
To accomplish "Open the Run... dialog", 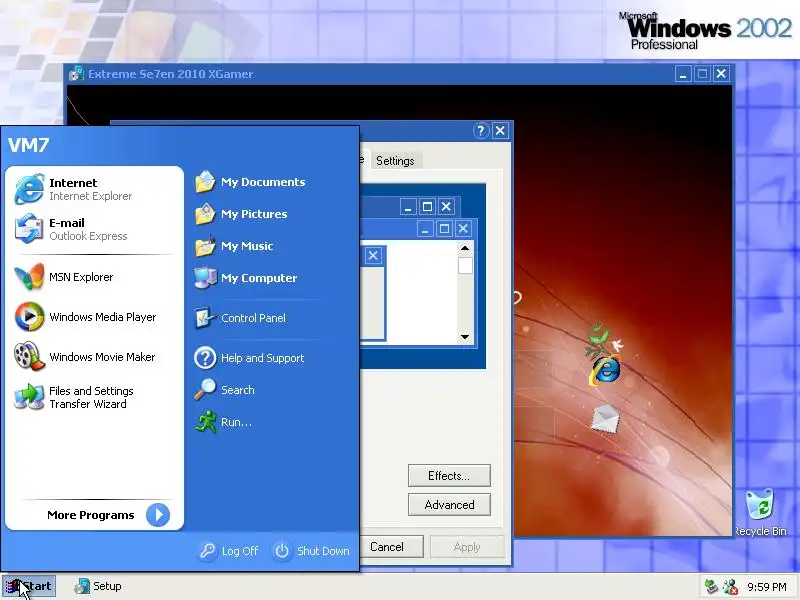I will [223, 422].
